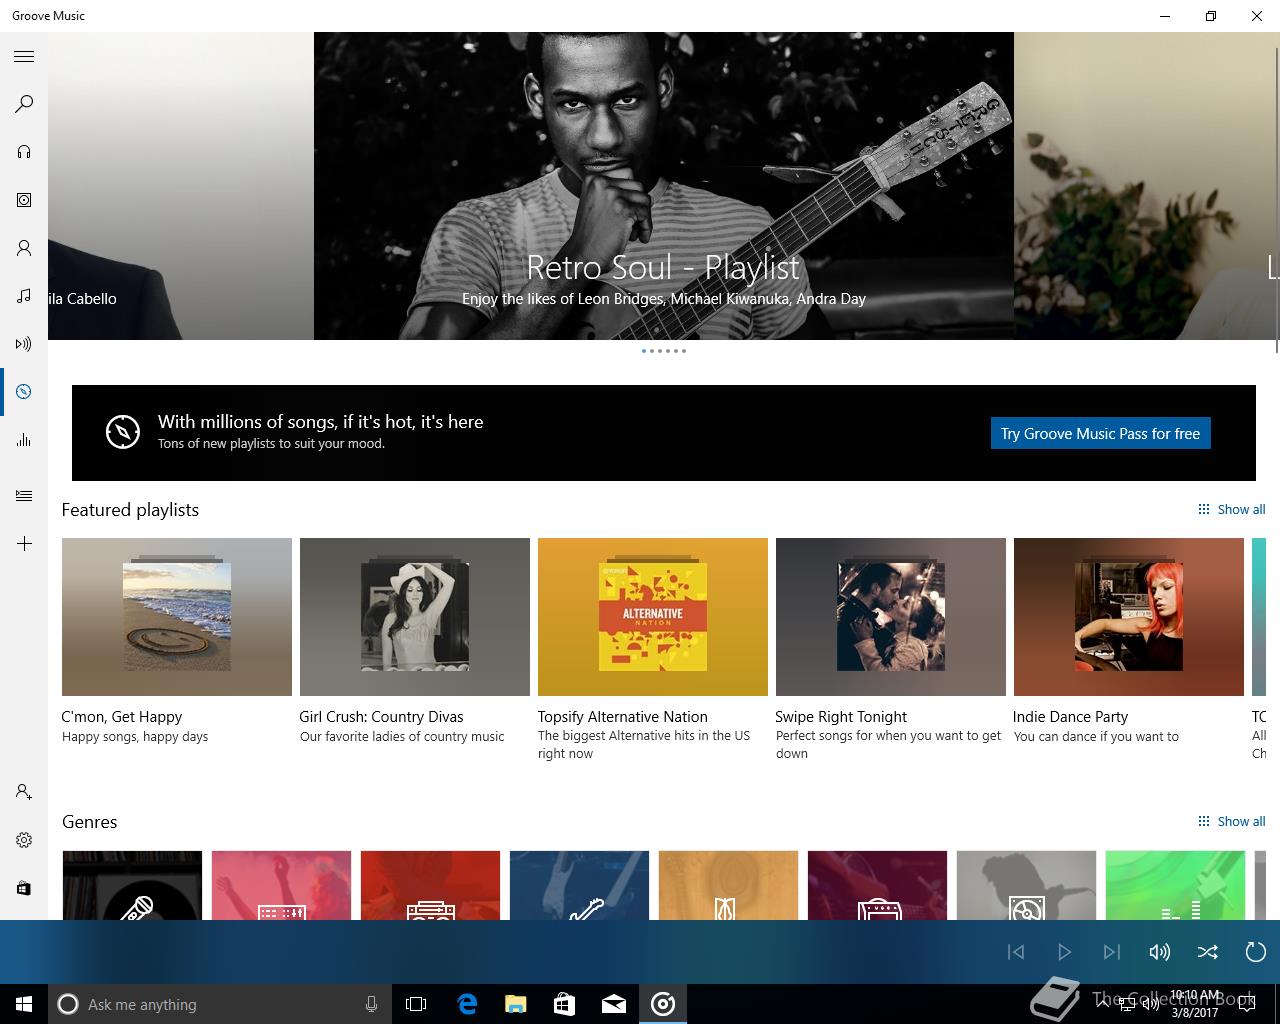
Task: Click the left partial carousel banner
Action: coord(181,186)
